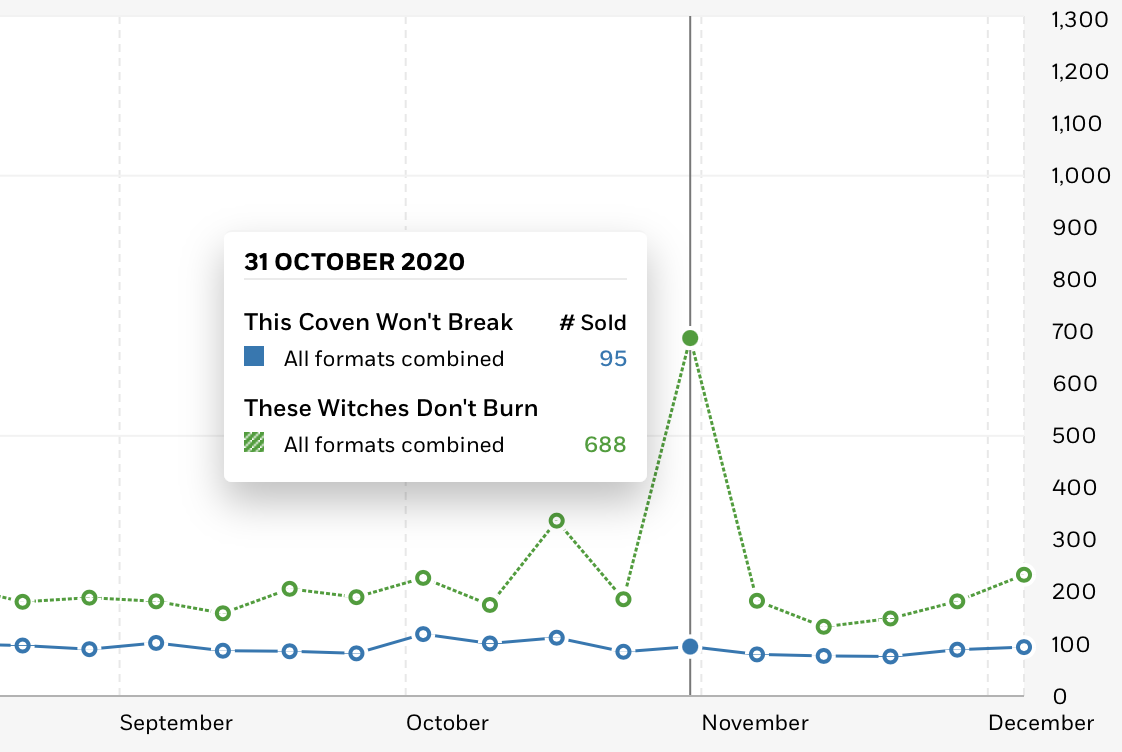Click the filled green 688 peak data point
1122x752 pixels.
click(690, 338)
